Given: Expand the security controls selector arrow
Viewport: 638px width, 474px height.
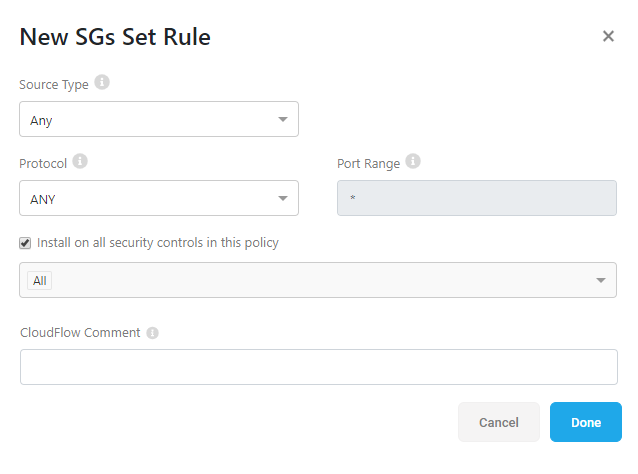Looking at the screenshot, I should tap(601, 280).
